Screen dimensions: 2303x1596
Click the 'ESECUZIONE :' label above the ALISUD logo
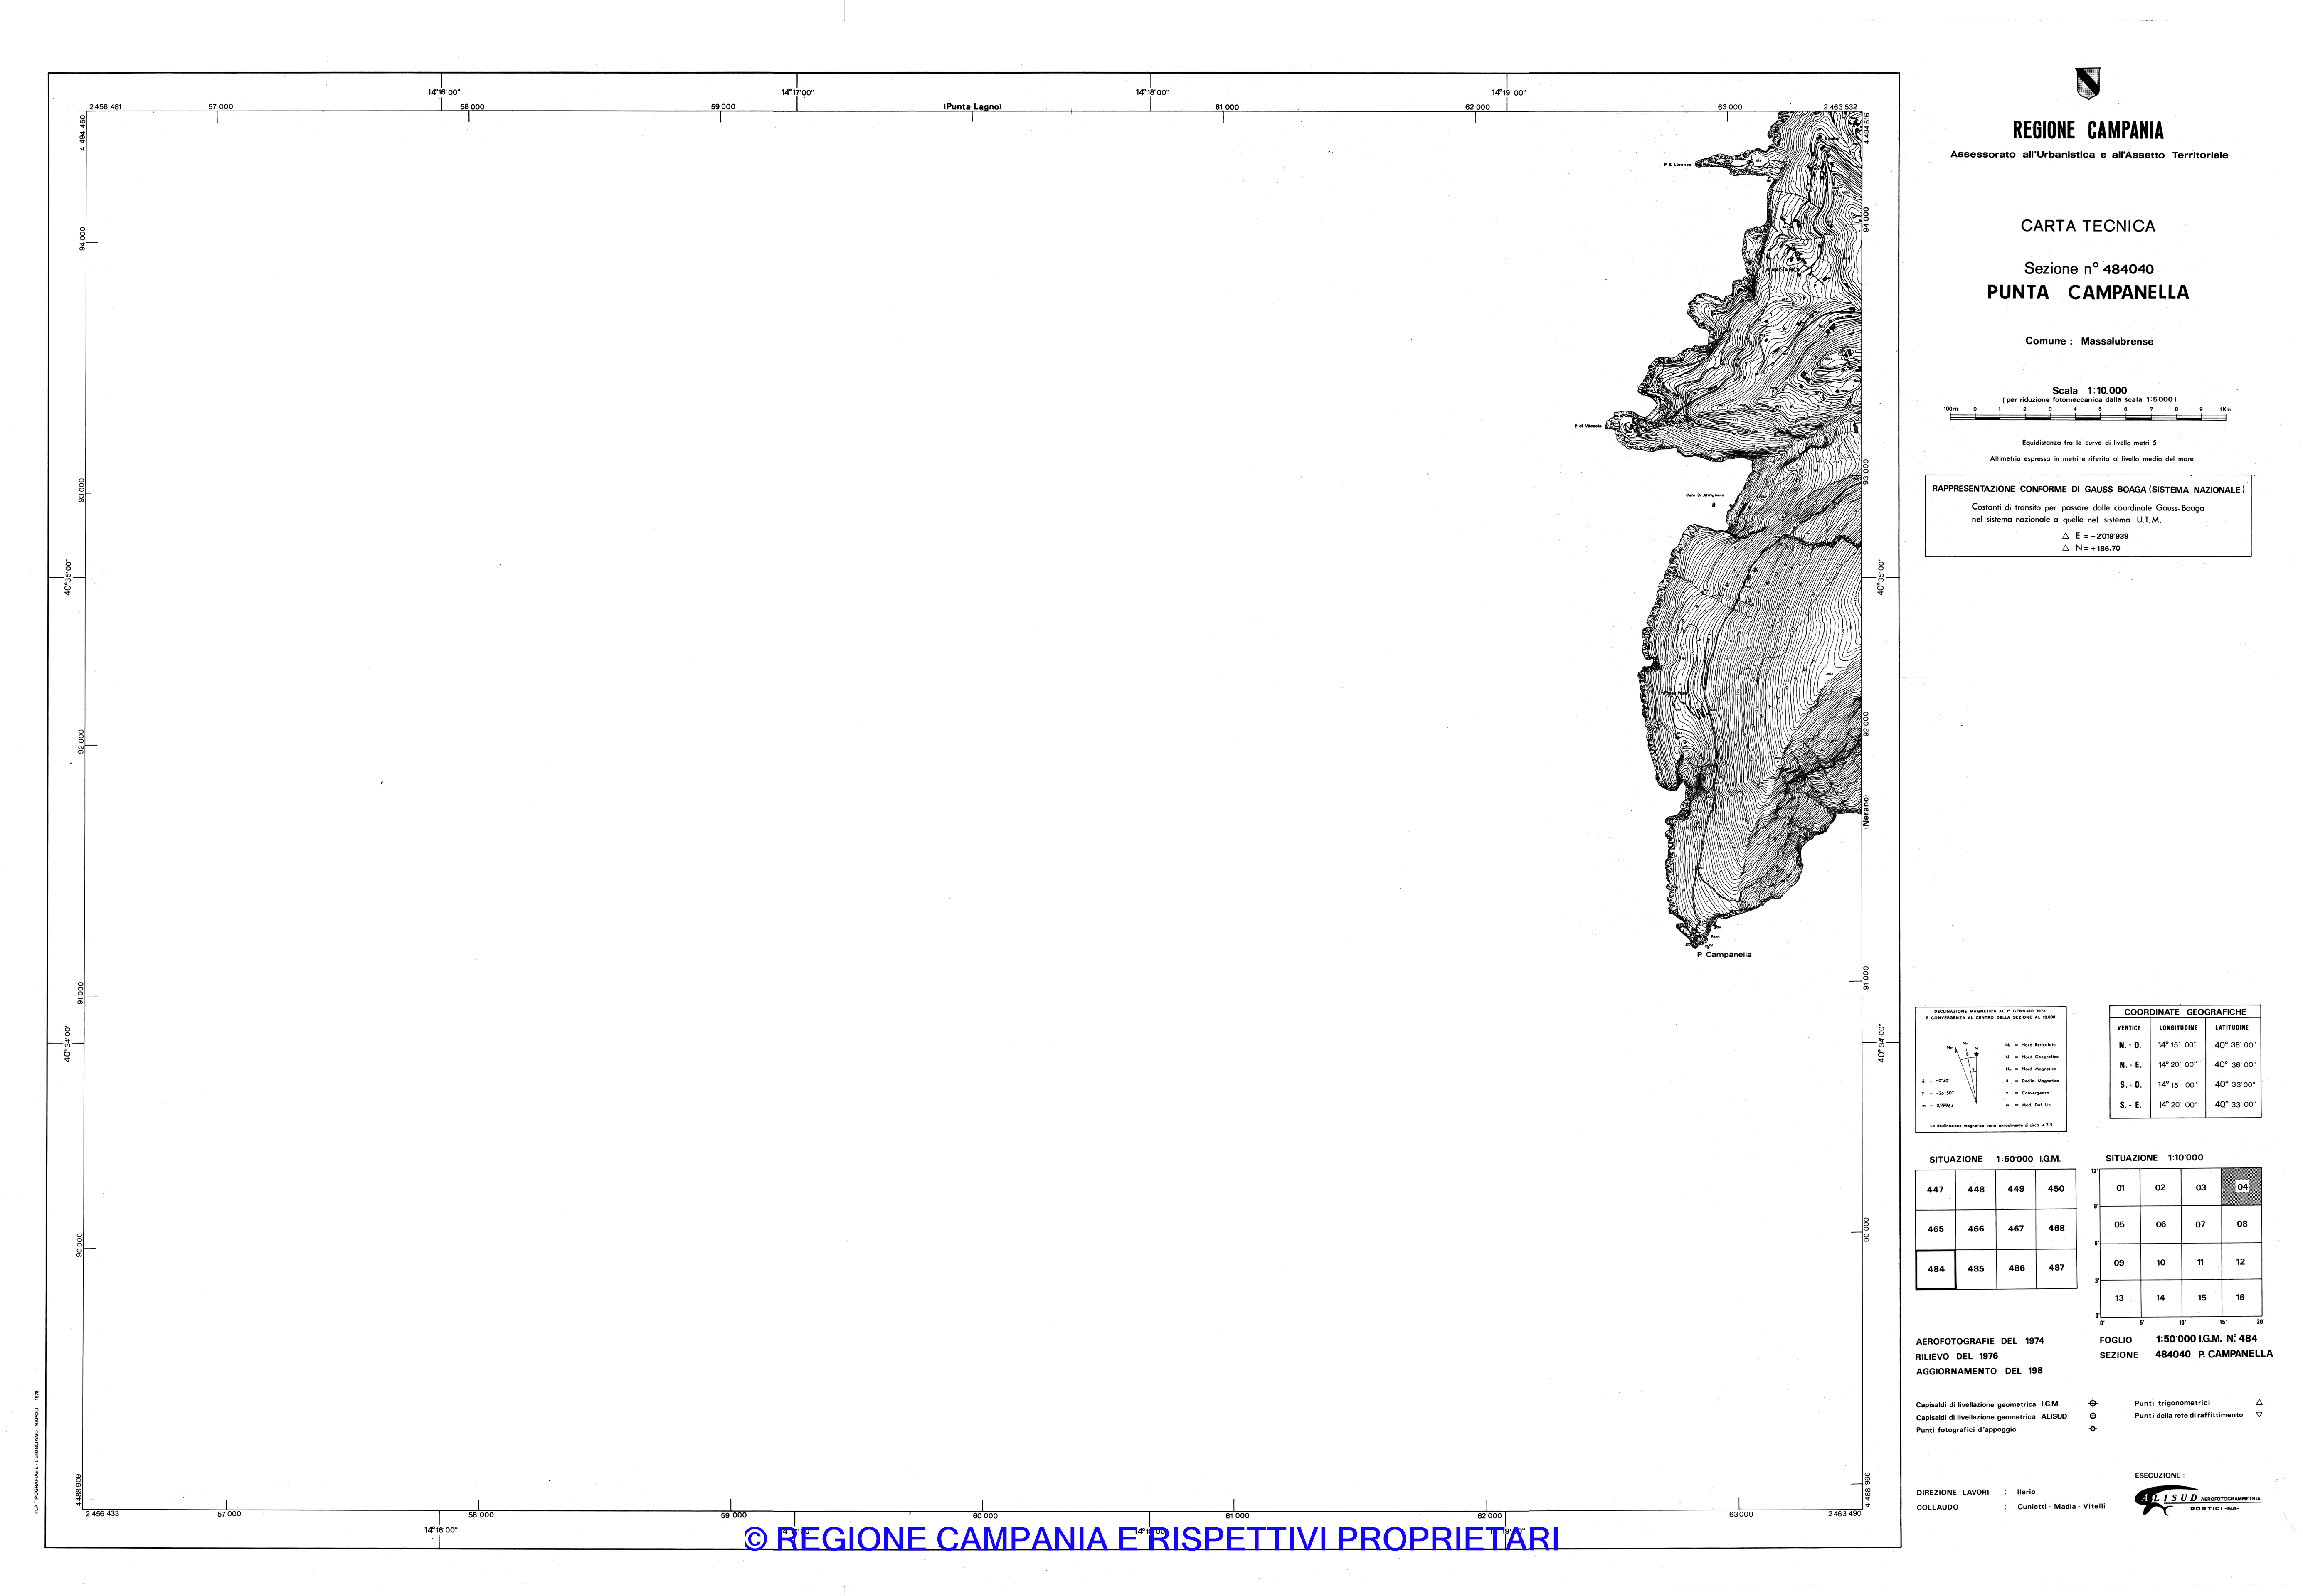coord(2160,1475)
